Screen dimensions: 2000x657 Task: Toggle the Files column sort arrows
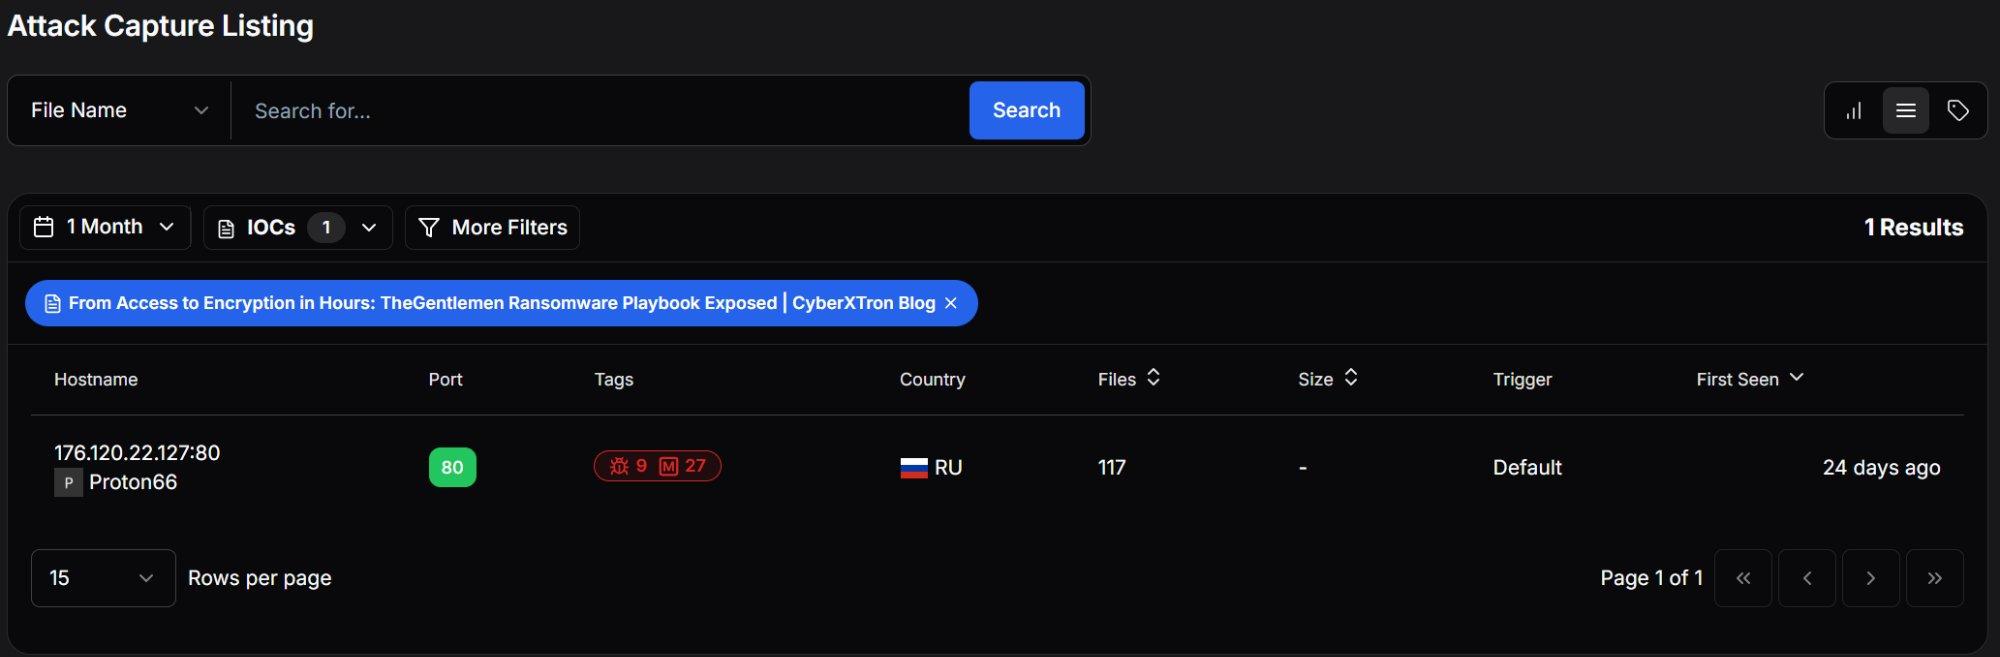(x=1153, y=378)
